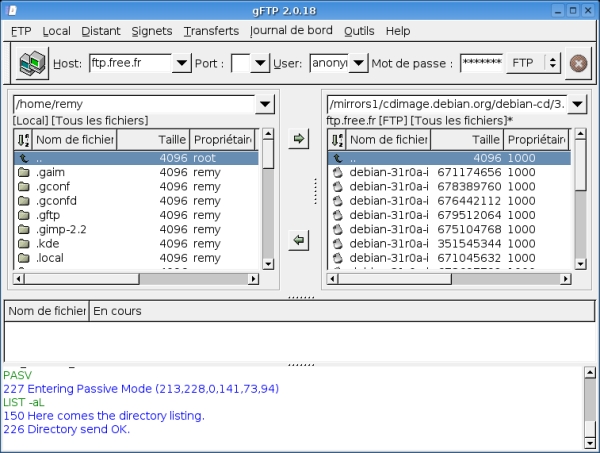Open the FTP protocol selector
The image size is (600, 453).
click(x=534, y=63)
